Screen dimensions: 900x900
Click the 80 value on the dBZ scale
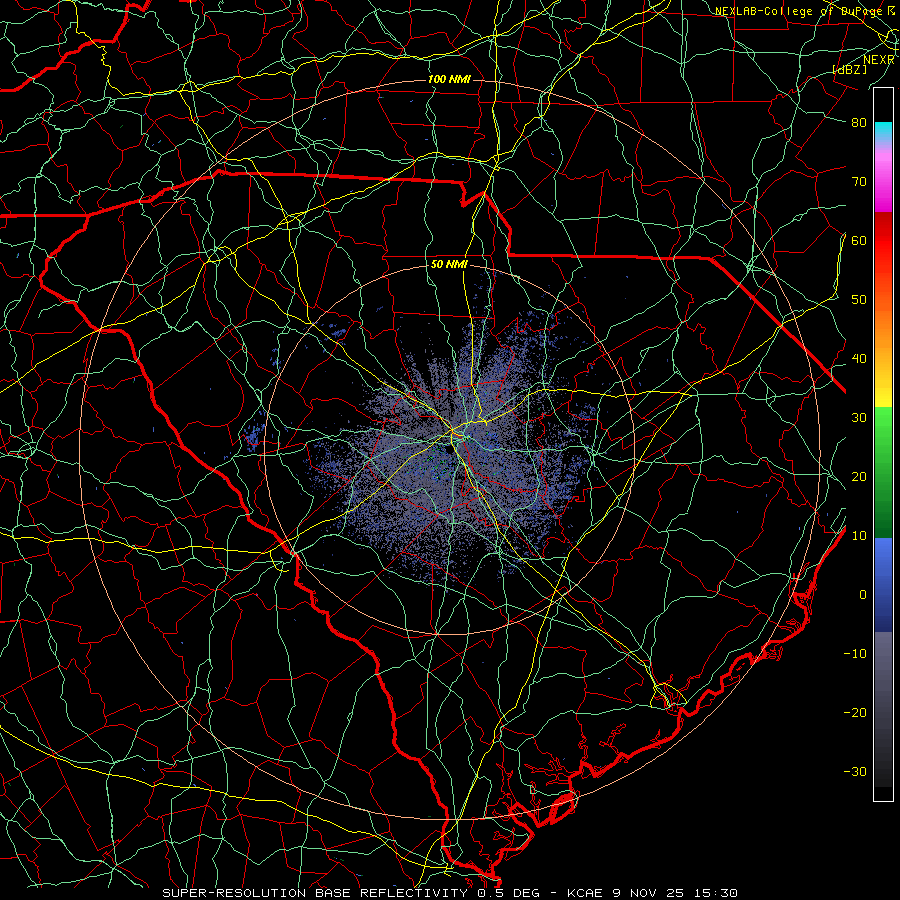click(859, 122)
